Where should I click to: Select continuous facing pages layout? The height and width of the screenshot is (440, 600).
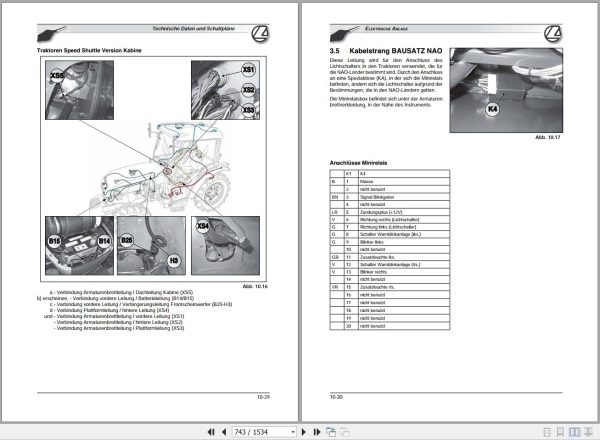(x=588, y=432)
